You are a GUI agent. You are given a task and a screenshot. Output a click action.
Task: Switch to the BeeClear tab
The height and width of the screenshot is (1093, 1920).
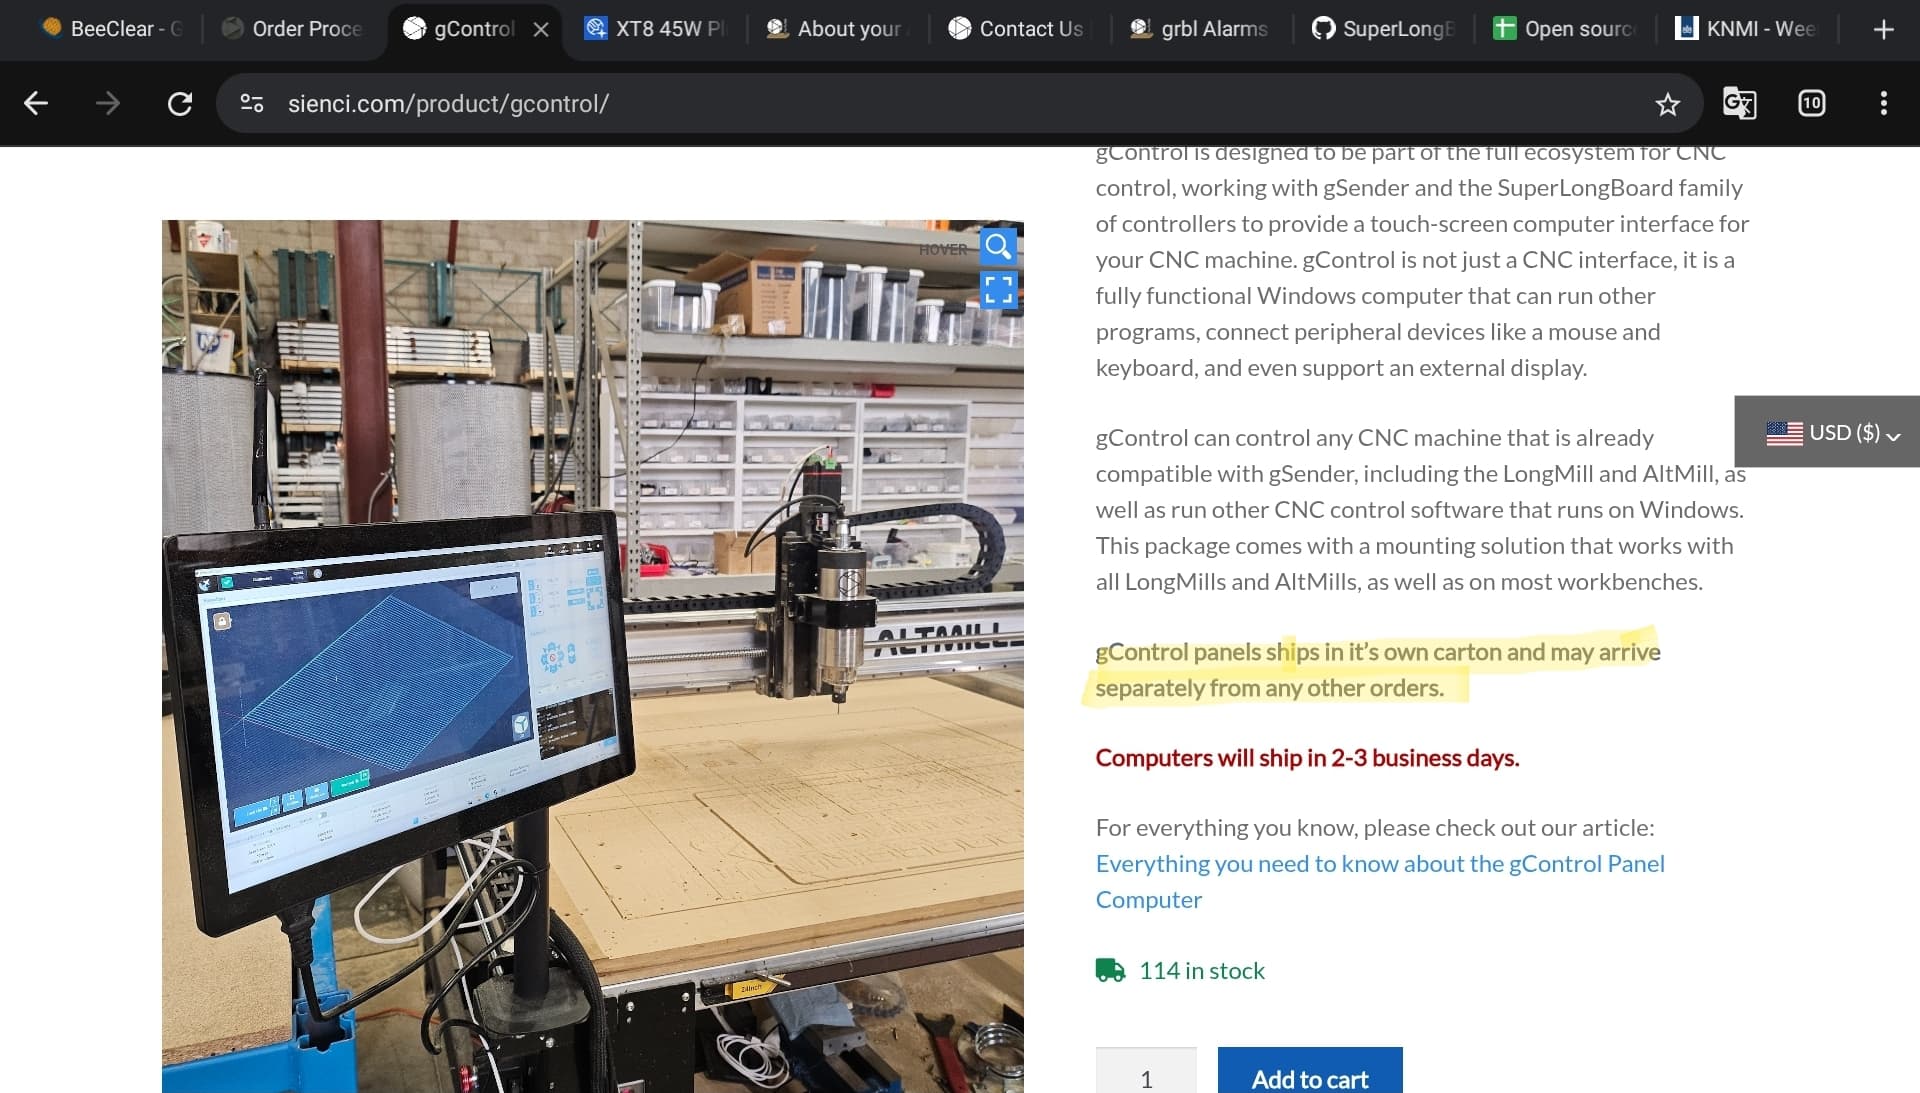tap(110, 29)
